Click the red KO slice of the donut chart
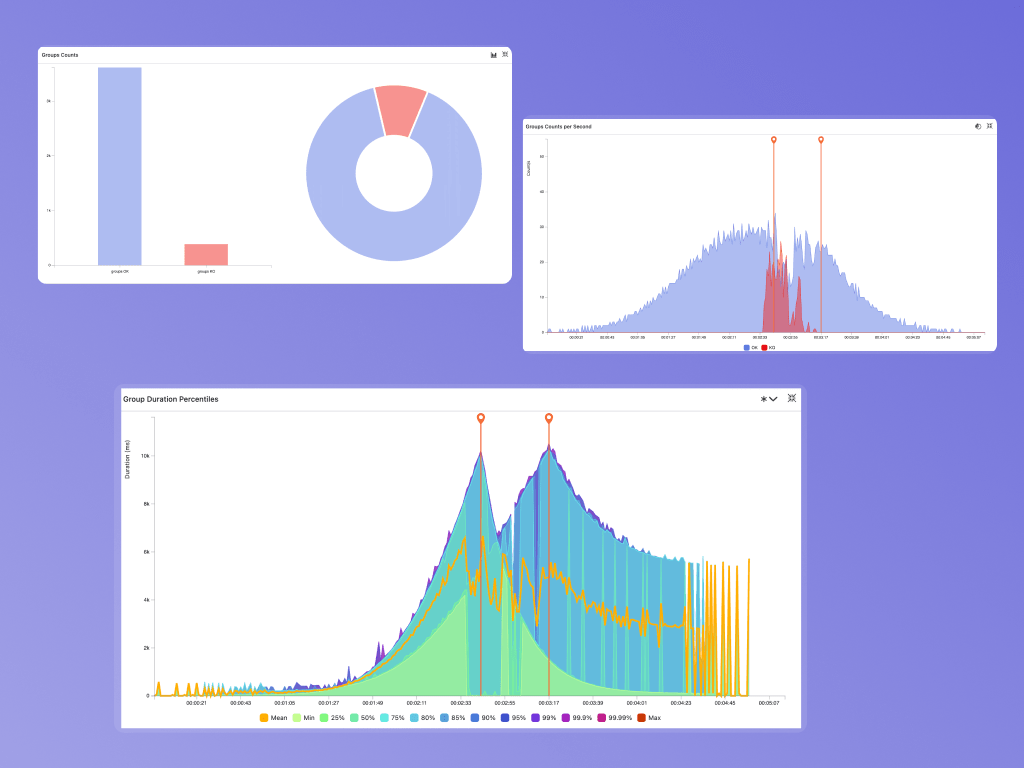Screen dimensions: 1024x768 point(400,110)
